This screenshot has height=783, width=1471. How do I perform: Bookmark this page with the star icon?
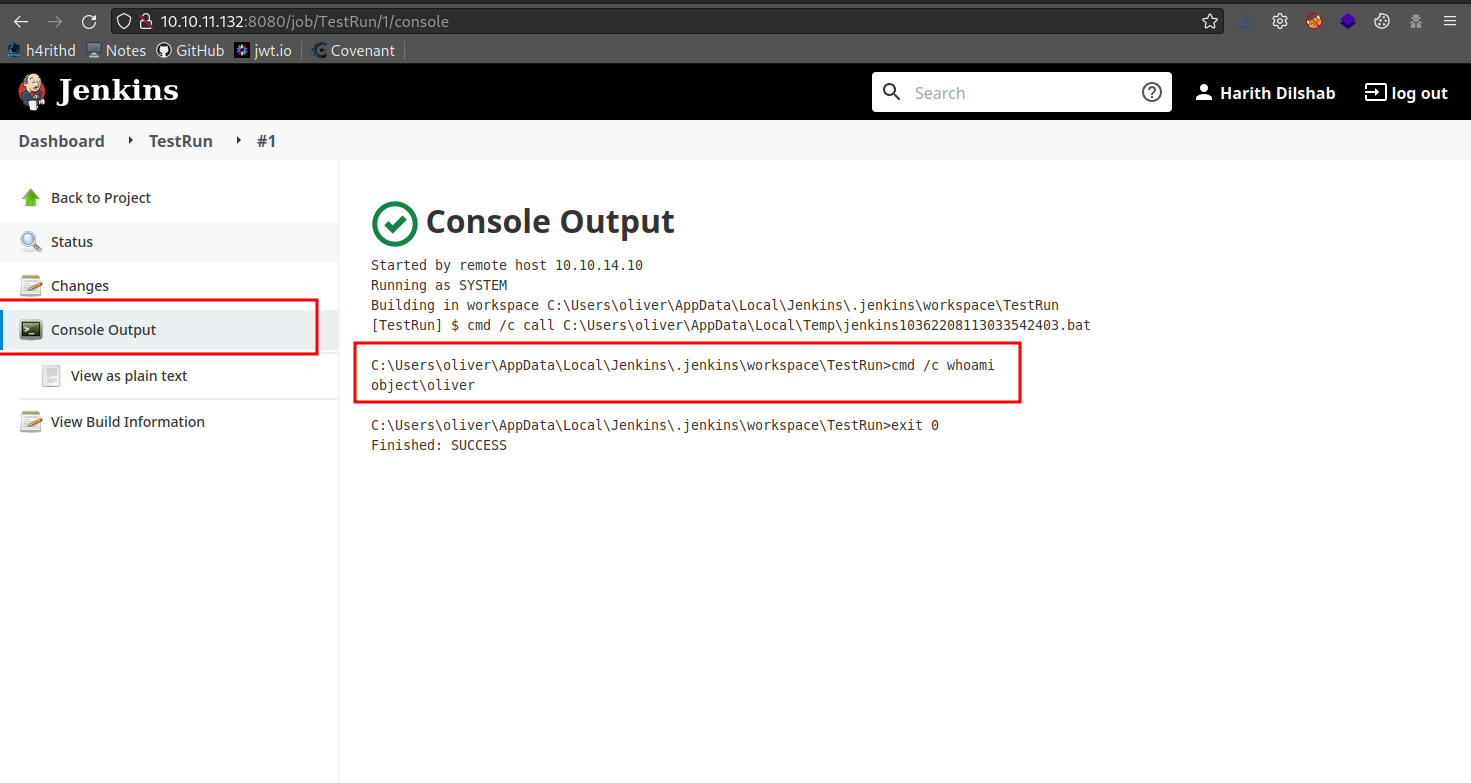pos(1210,21)
